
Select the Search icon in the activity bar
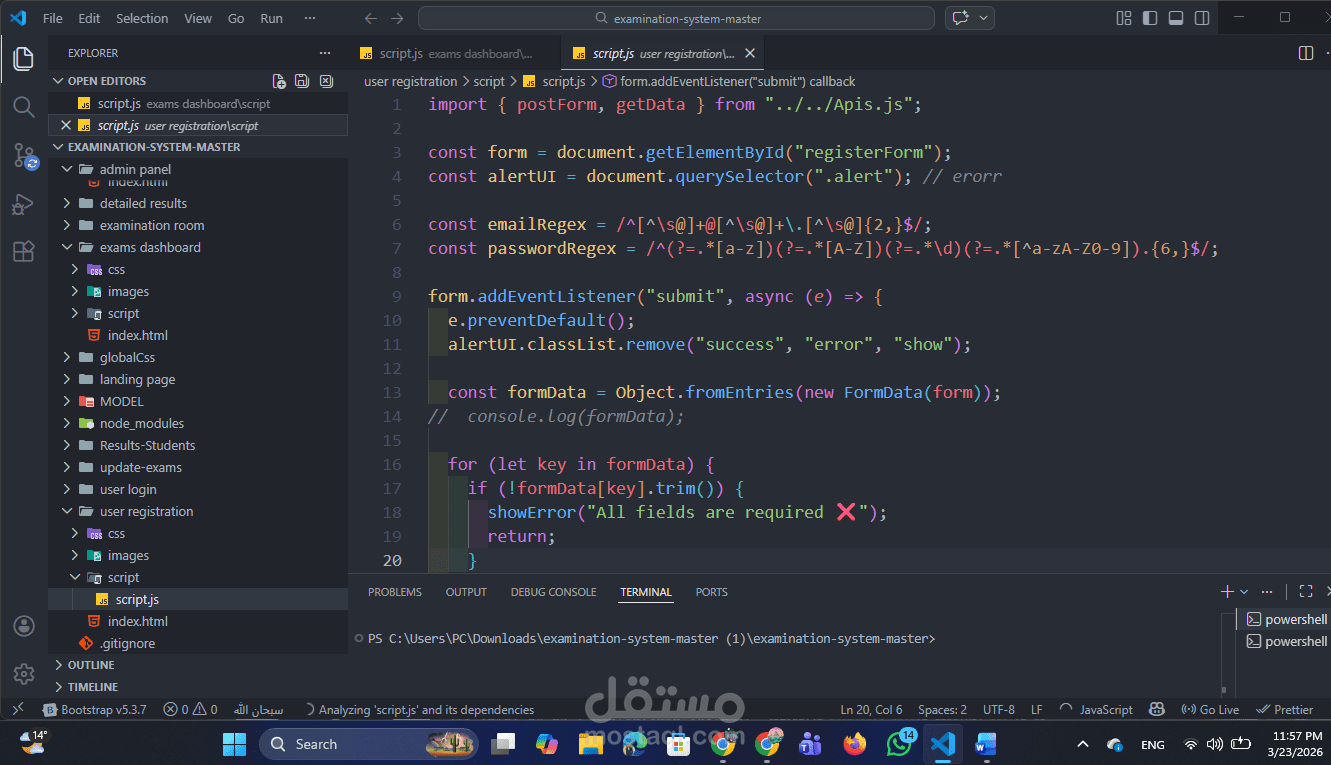tap(23, 106)
